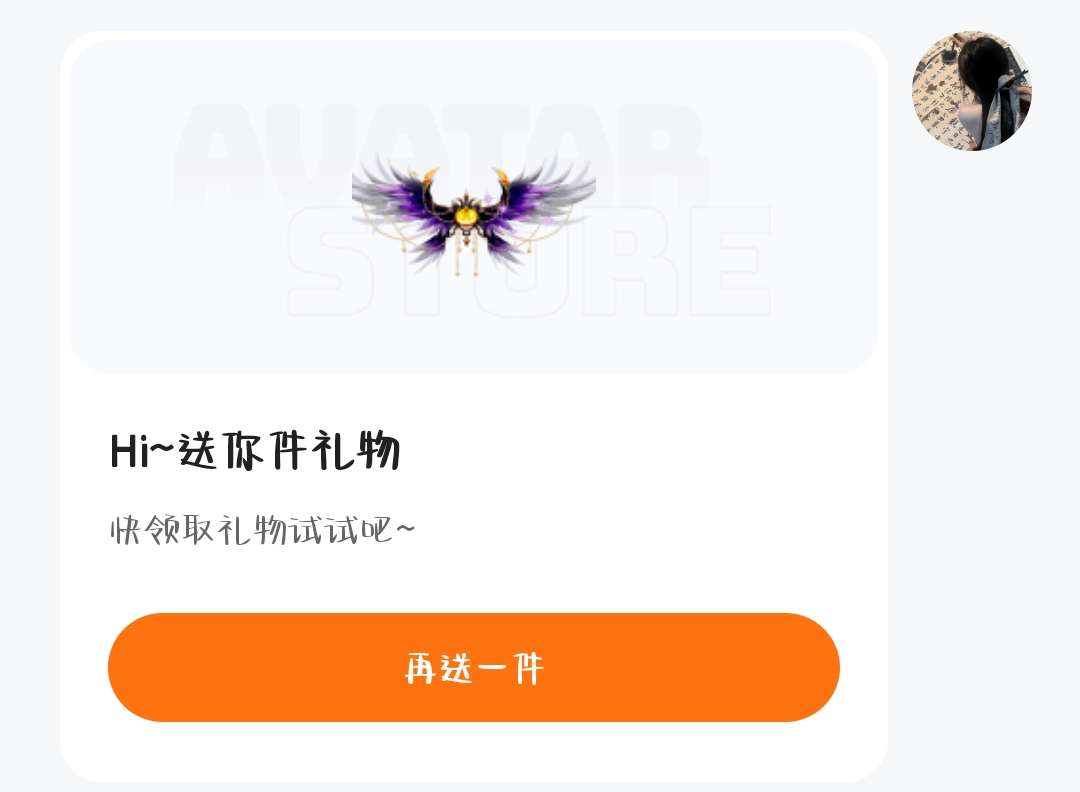1080x792 pixels.
Task: Click the gray gift preview panel
Action: [x=474, y=207]
